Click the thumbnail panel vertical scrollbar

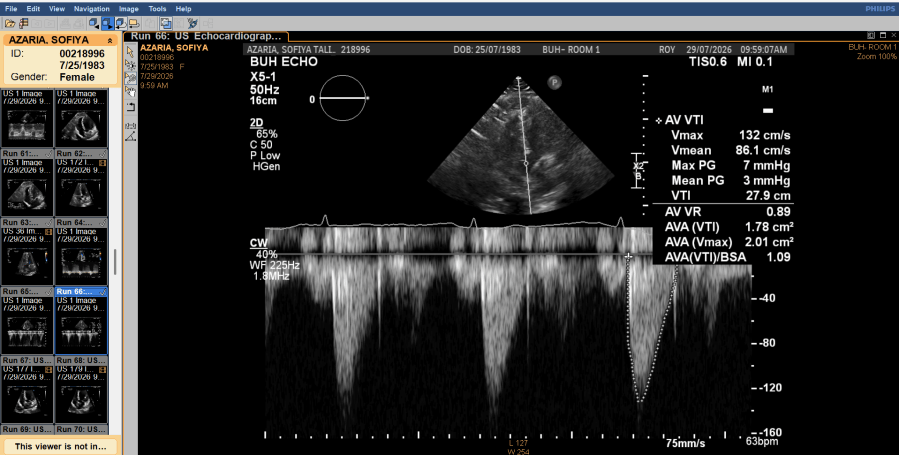pos(115,261)
